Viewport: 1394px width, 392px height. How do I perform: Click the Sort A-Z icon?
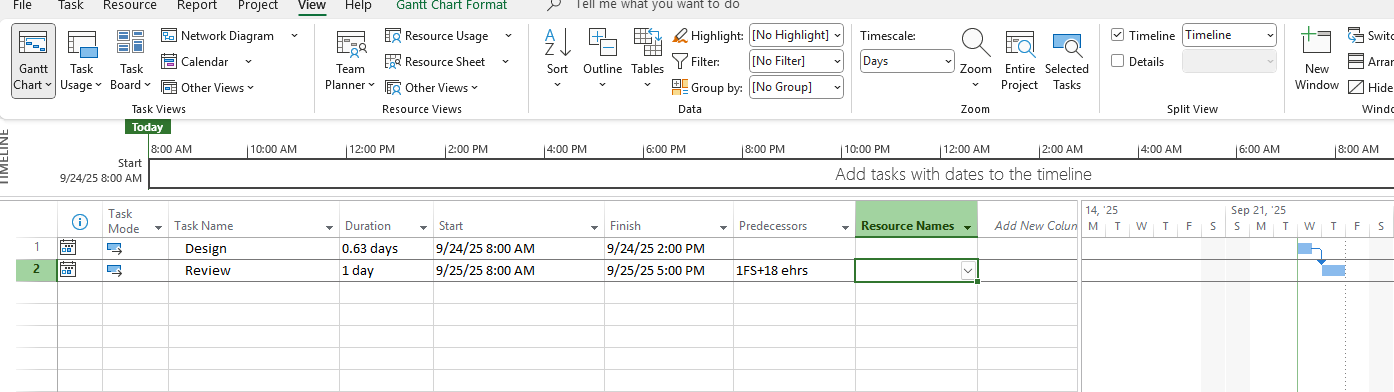557,43
